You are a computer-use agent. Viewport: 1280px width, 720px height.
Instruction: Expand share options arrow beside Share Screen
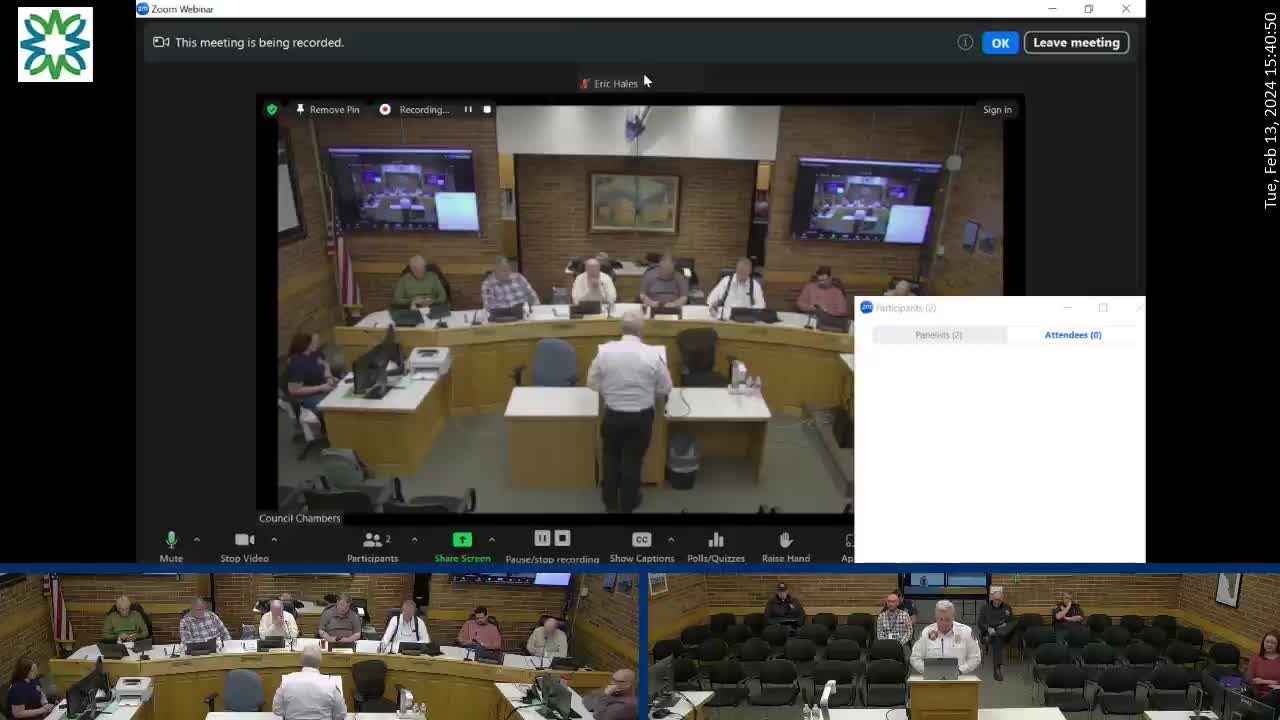coord(491,540)
